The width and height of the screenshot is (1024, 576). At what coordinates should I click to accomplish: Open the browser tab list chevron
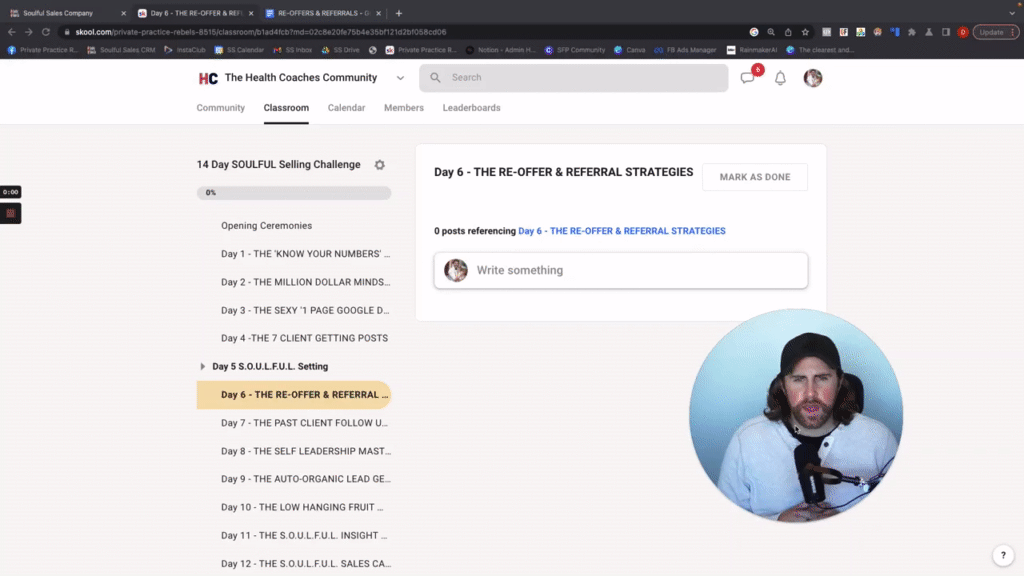1012,13
